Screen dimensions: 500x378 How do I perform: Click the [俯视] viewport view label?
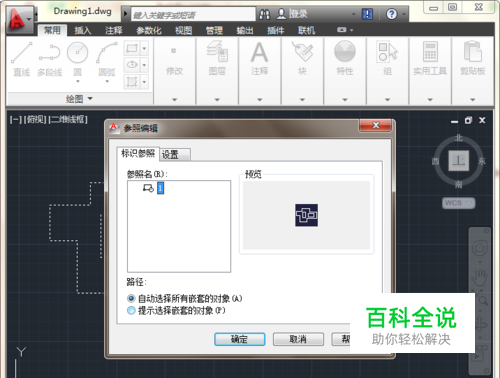(x=35, y=119)
